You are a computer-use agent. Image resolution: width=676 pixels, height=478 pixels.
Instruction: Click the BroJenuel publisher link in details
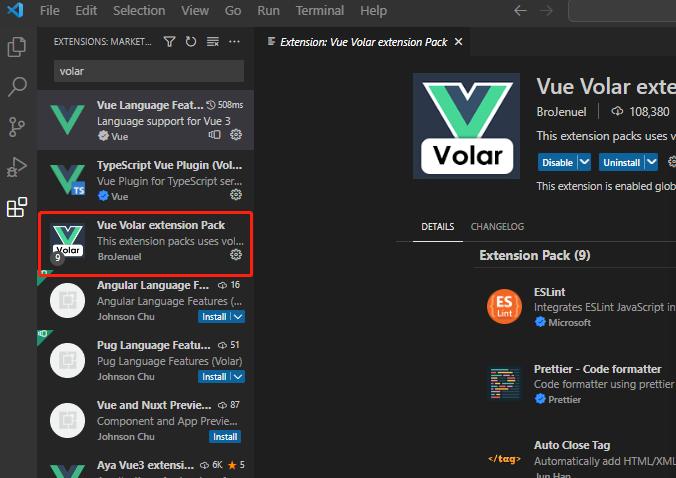pyautogui.click(x=561, y=112)
